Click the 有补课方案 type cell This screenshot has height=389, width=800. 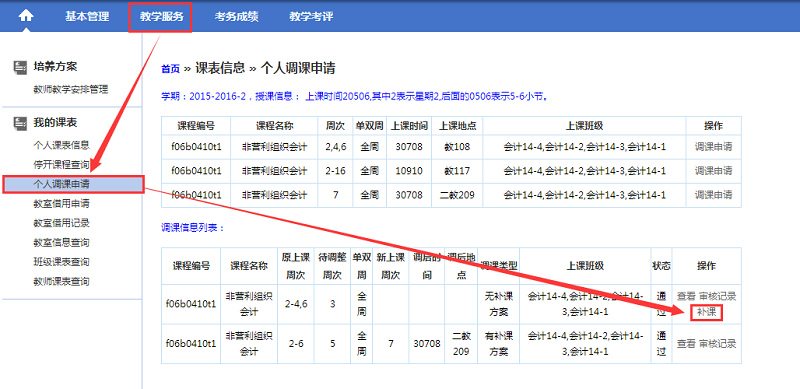[498, 344]
